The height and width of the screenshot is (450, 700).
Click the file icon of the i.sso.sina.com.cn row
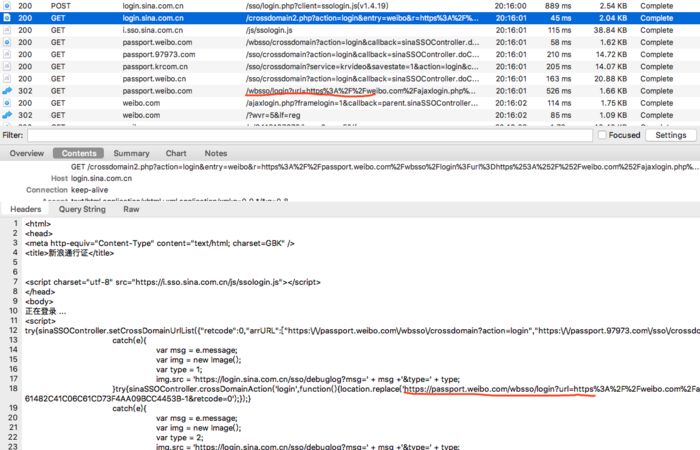point(7,30)
